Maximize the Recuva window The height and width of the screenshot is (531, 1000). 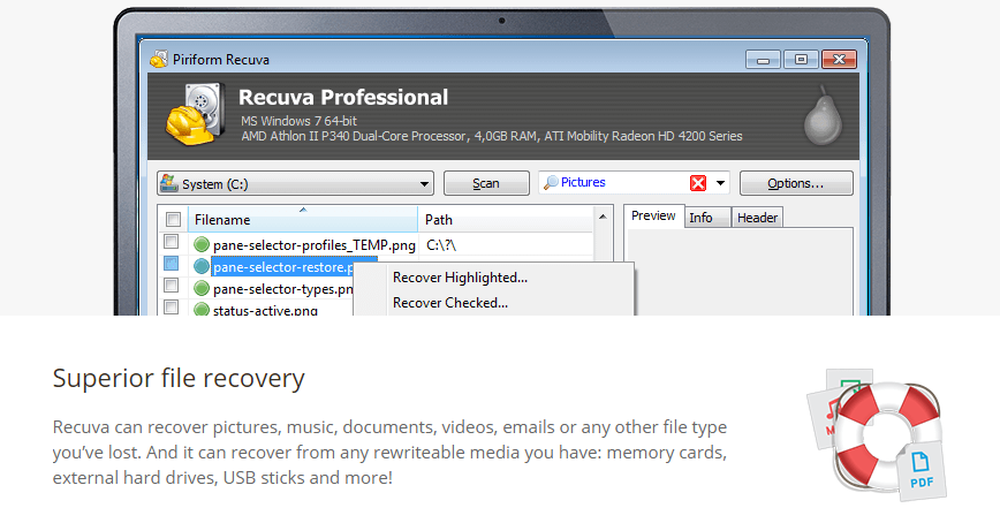[801, 59]
